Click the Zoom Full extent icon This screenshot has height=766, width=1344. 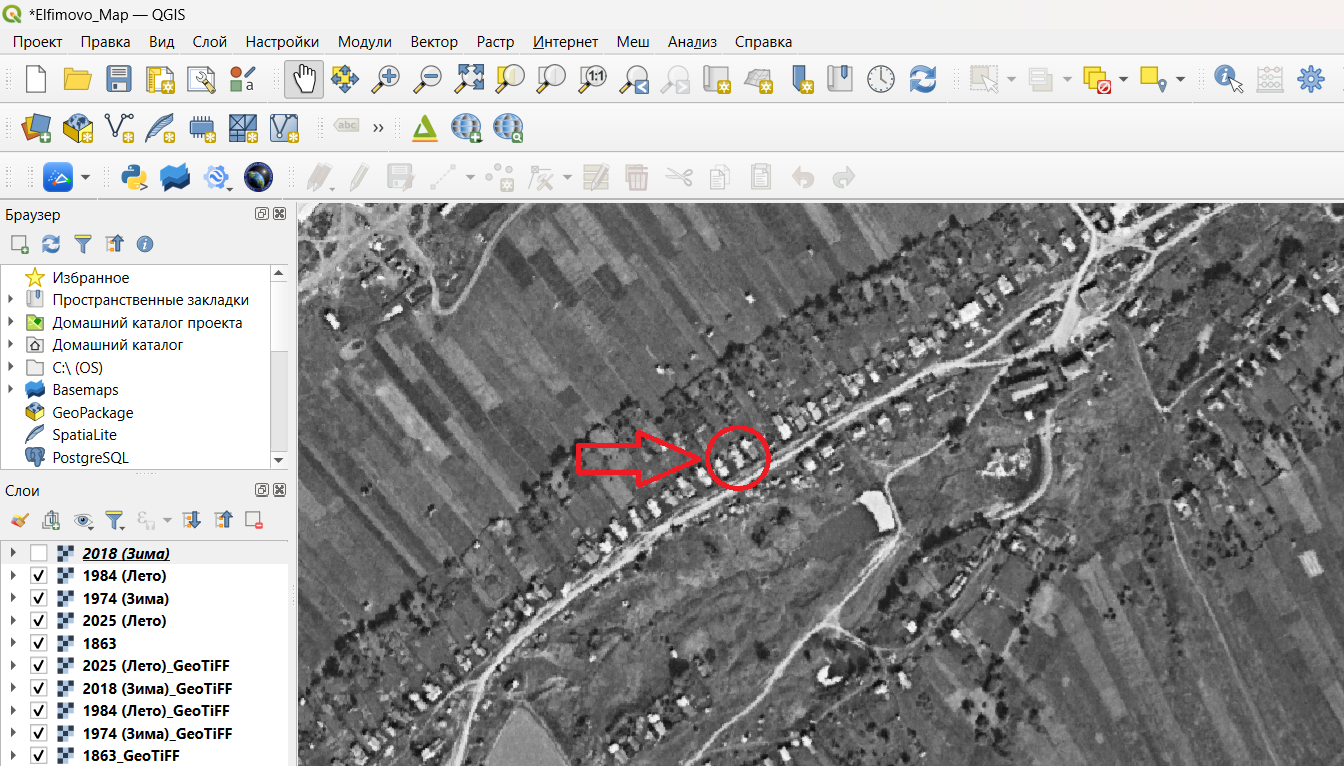tap(470, 79)
